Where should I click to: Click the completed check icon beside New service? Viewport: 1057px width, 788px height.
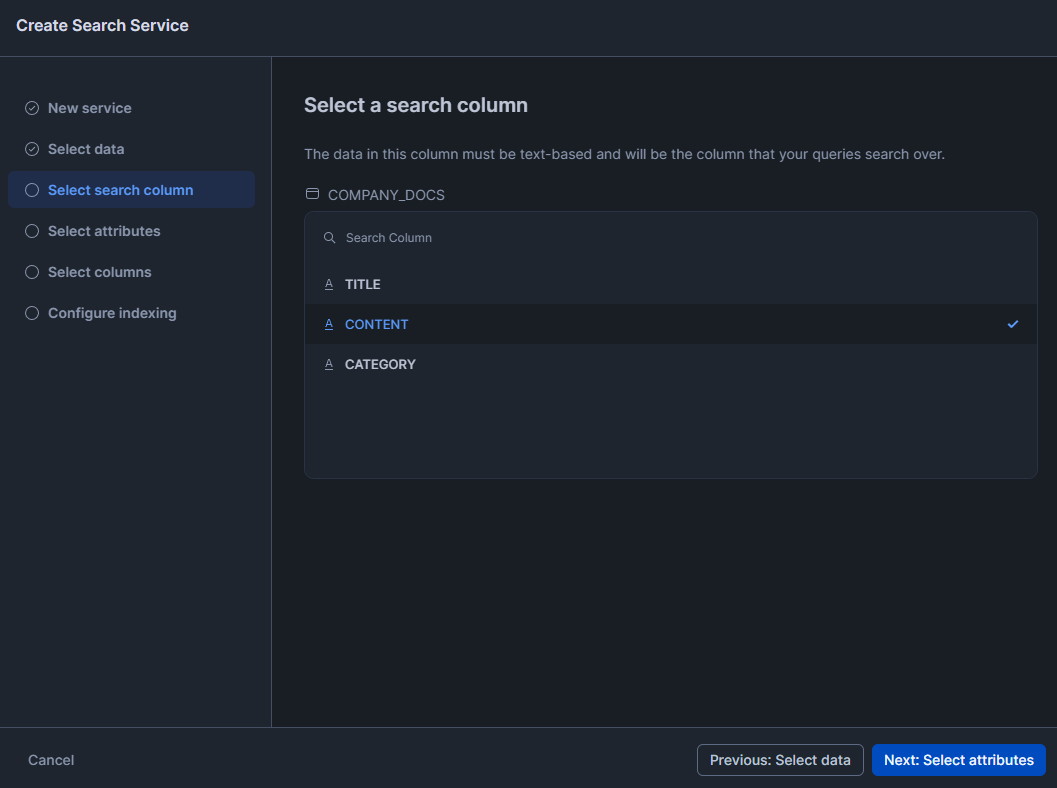click(30, 107)
